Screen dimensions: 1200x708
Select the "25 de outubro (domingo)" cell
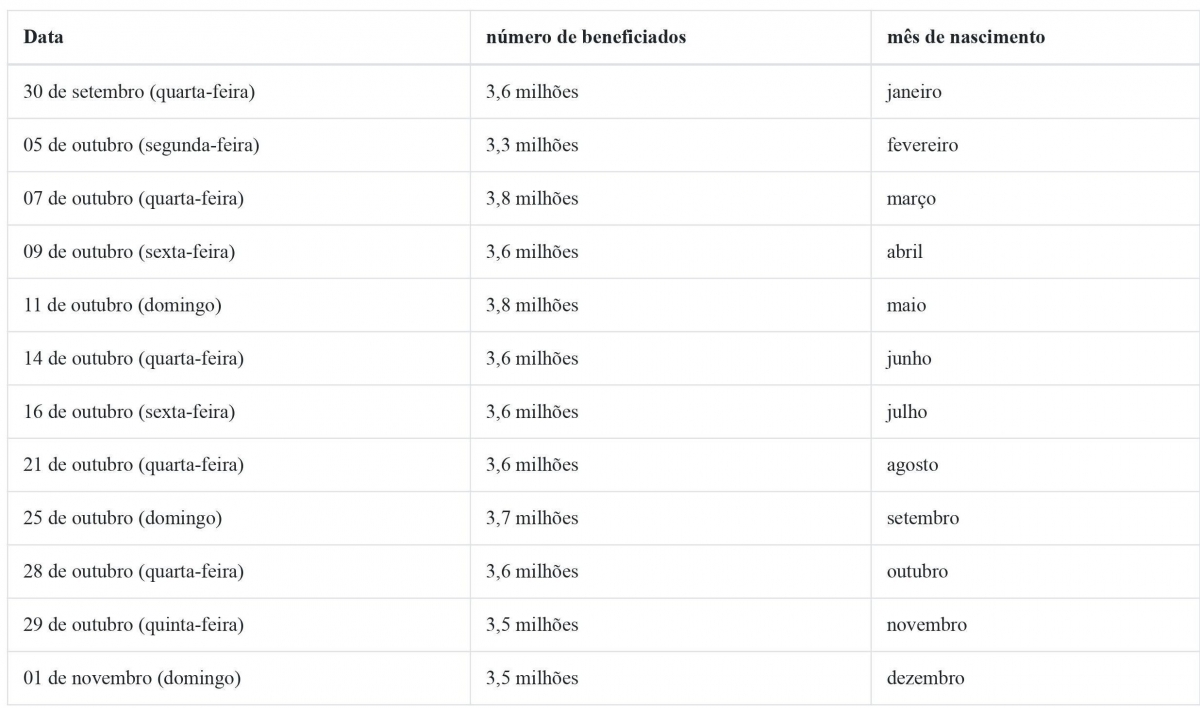pyautogui.click(x=123, y=518)
